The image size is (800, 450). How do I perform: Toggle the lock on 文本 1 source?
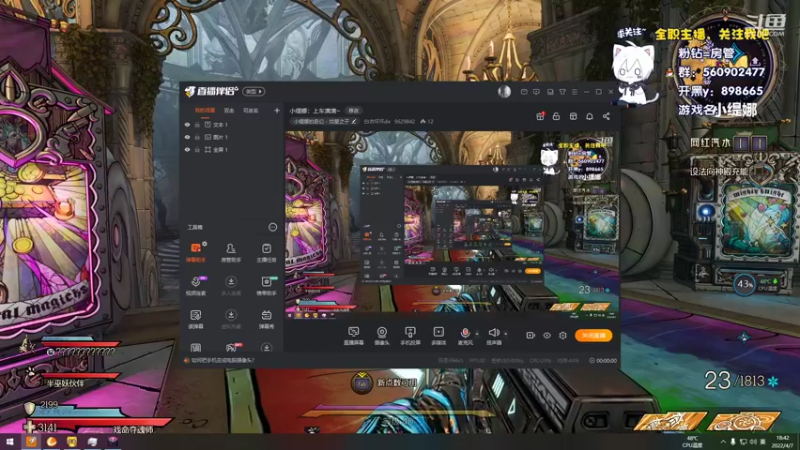click(197, 124)
